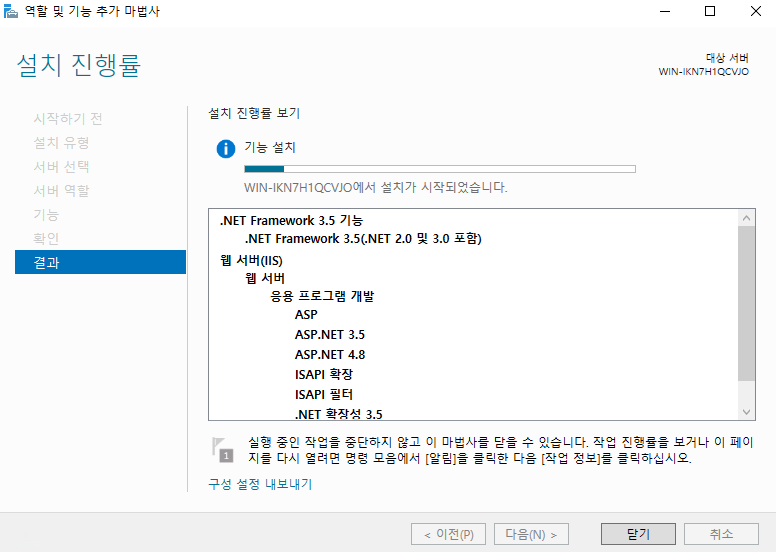This screenshot has height=552, width=776.
Task: Click the blue information icon next to 기능 설치
Action: pyautogui.click(x=226, y=149)
